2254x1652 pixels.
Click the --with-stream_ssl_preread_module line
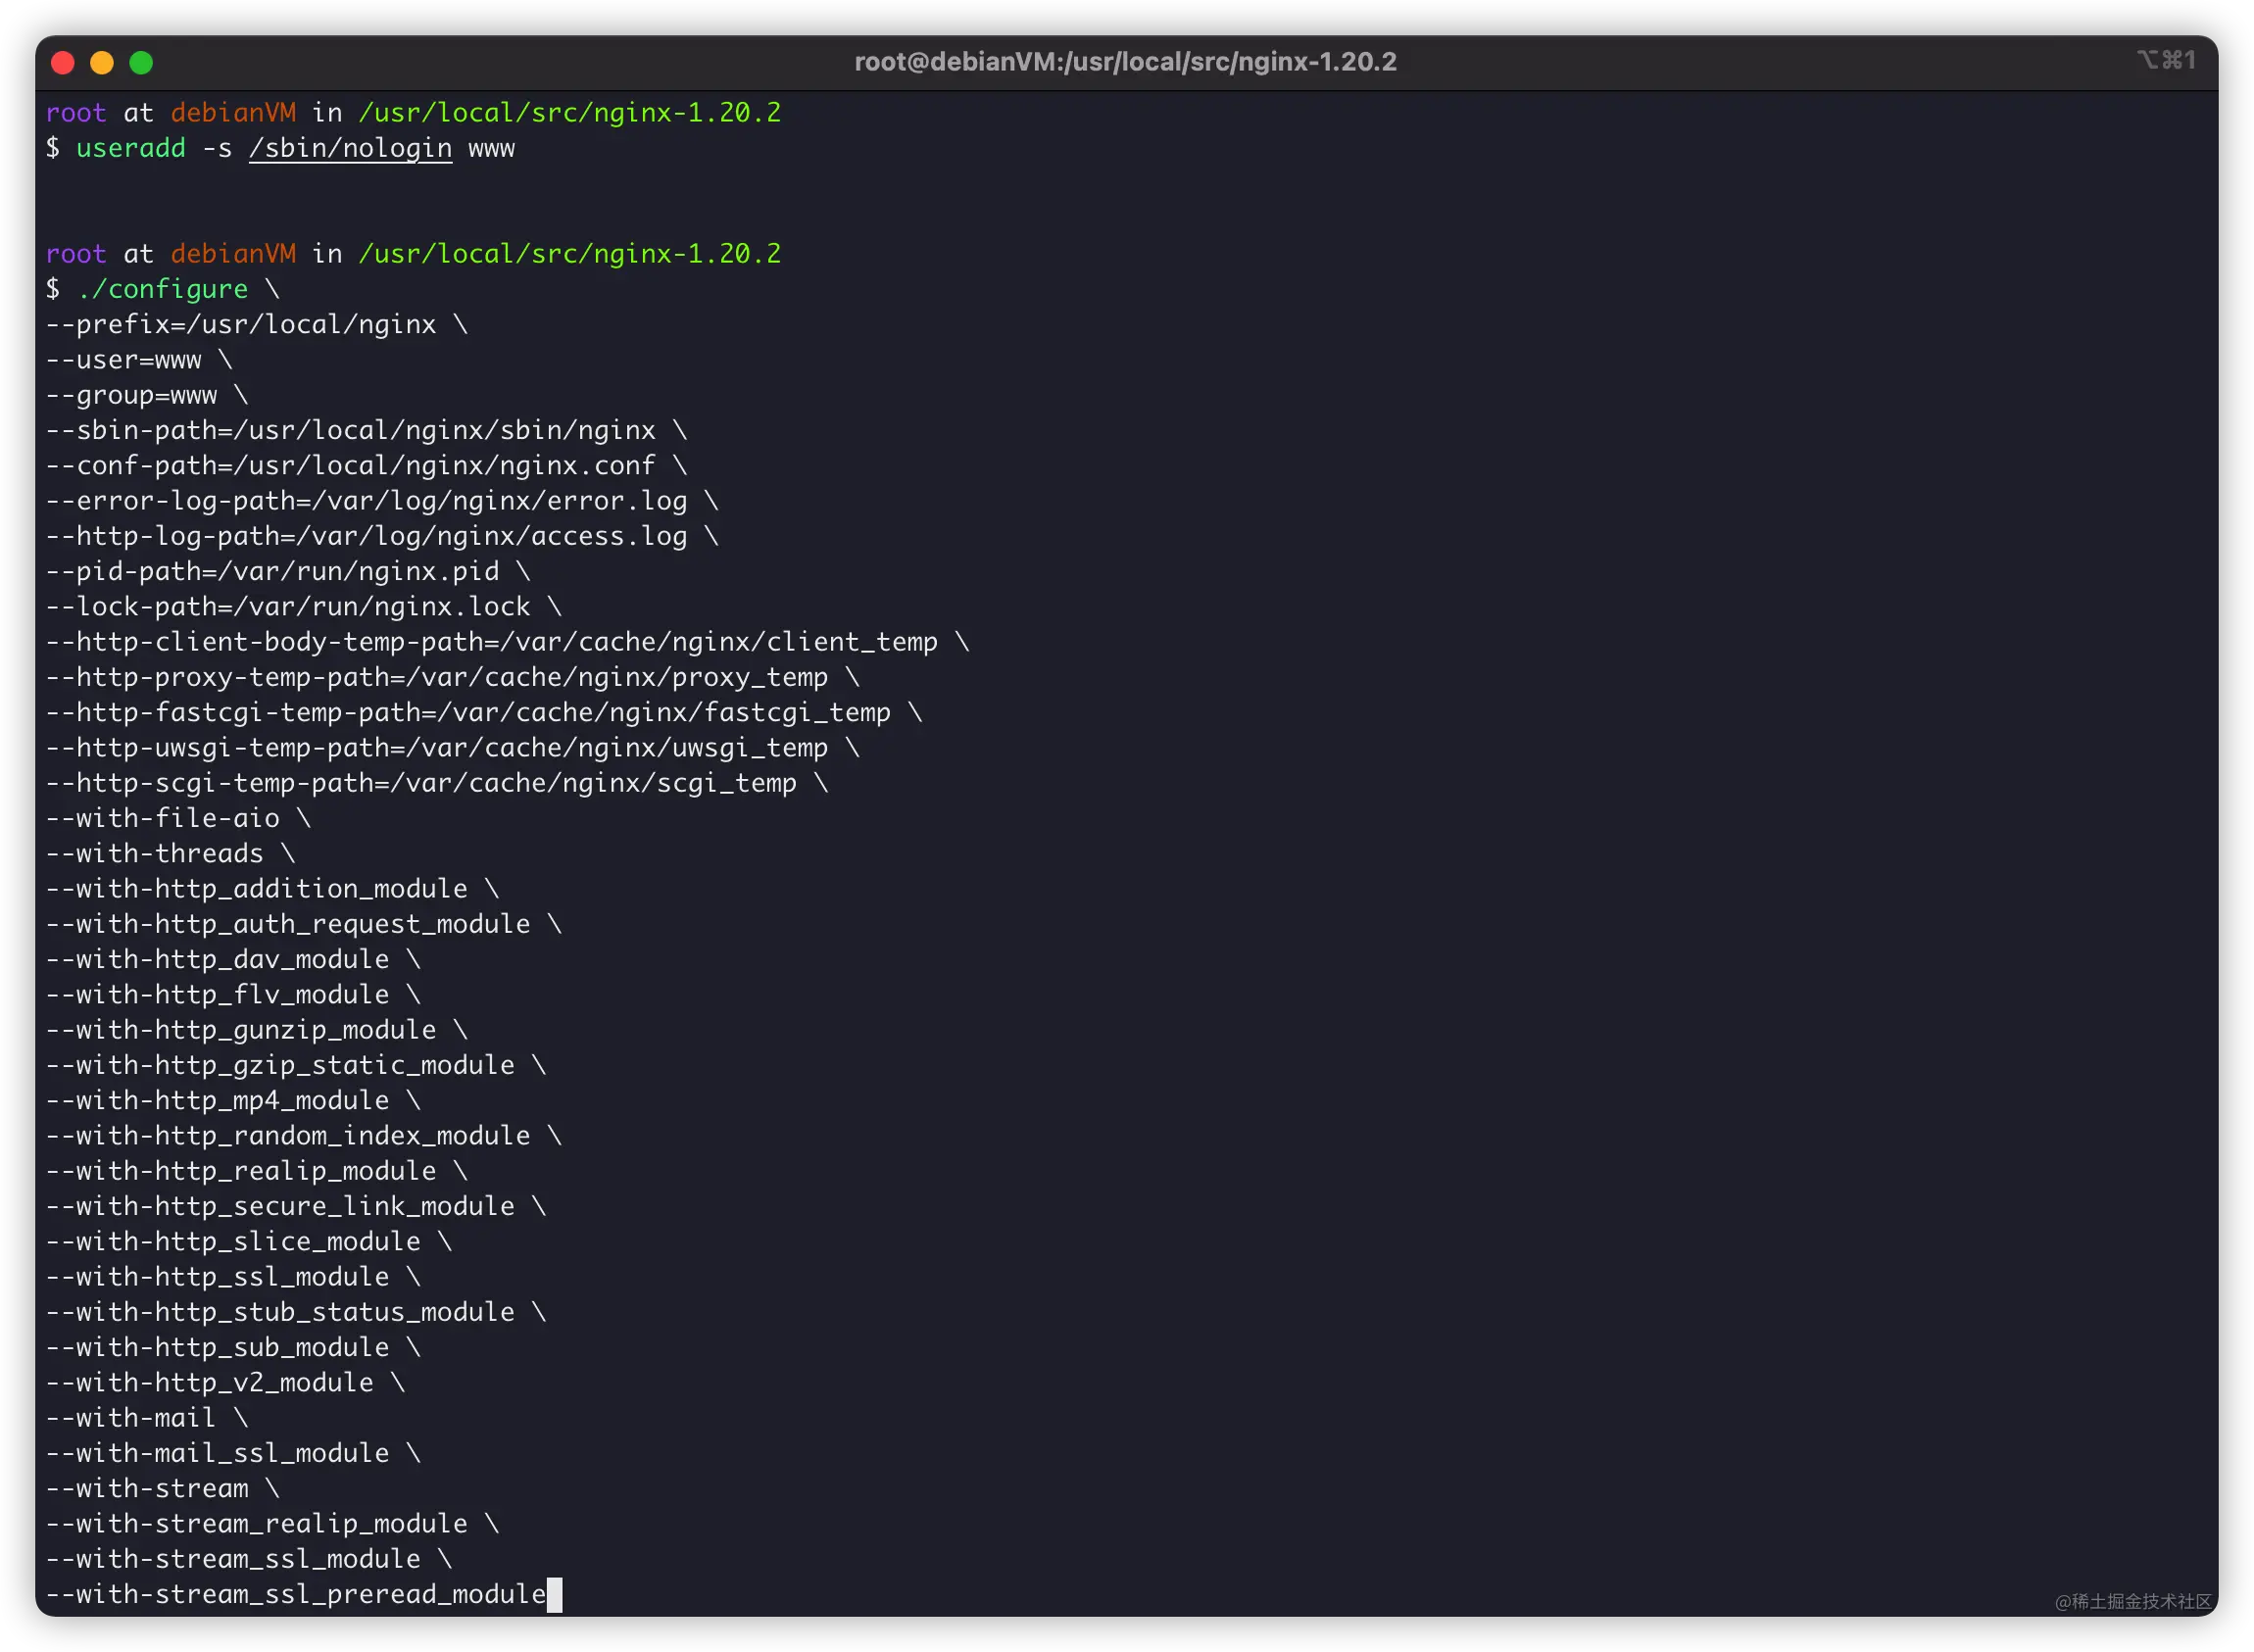(x=296, y=1594)
